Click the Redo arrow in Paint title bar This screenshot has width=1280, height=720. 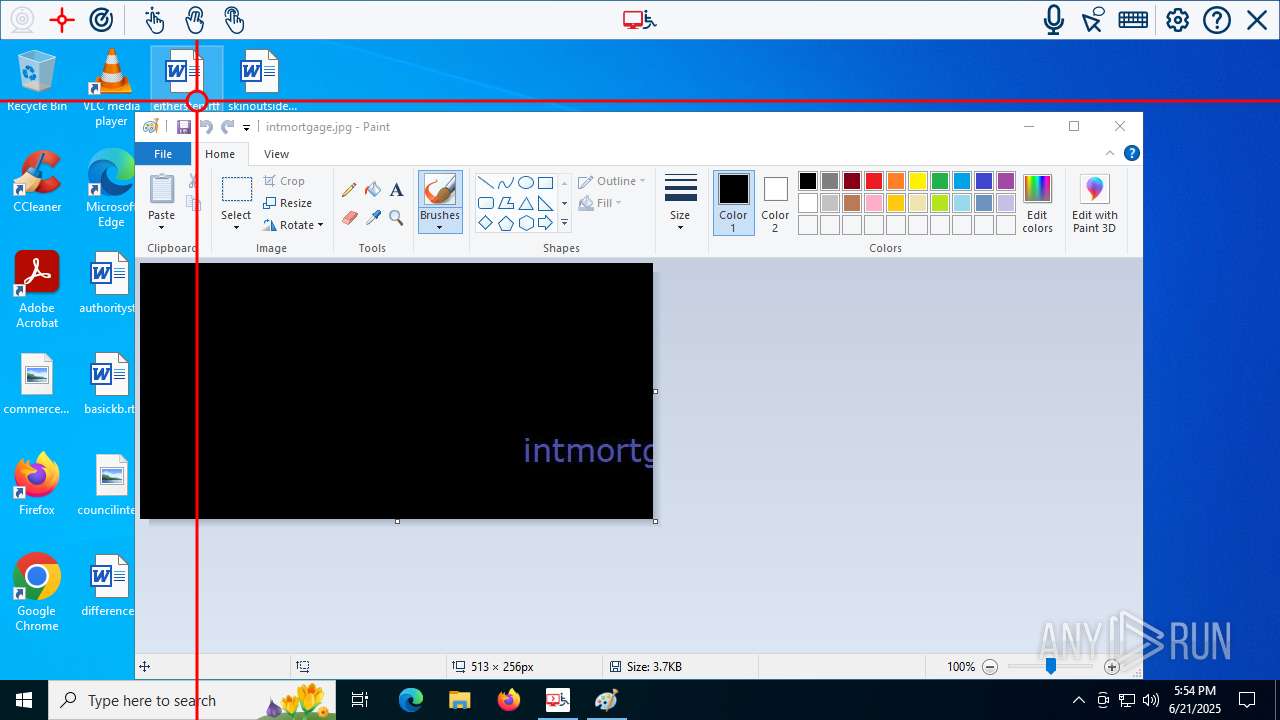[x=228, y=127]
